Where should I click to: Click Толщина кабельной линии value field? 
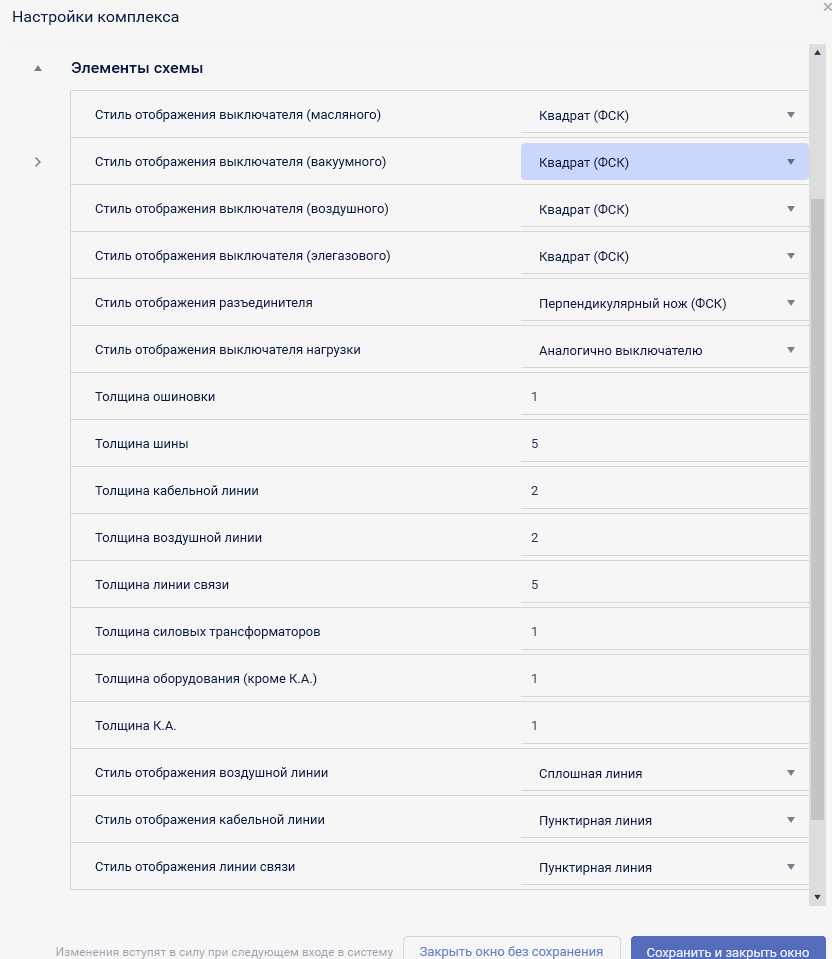point(664,491)
